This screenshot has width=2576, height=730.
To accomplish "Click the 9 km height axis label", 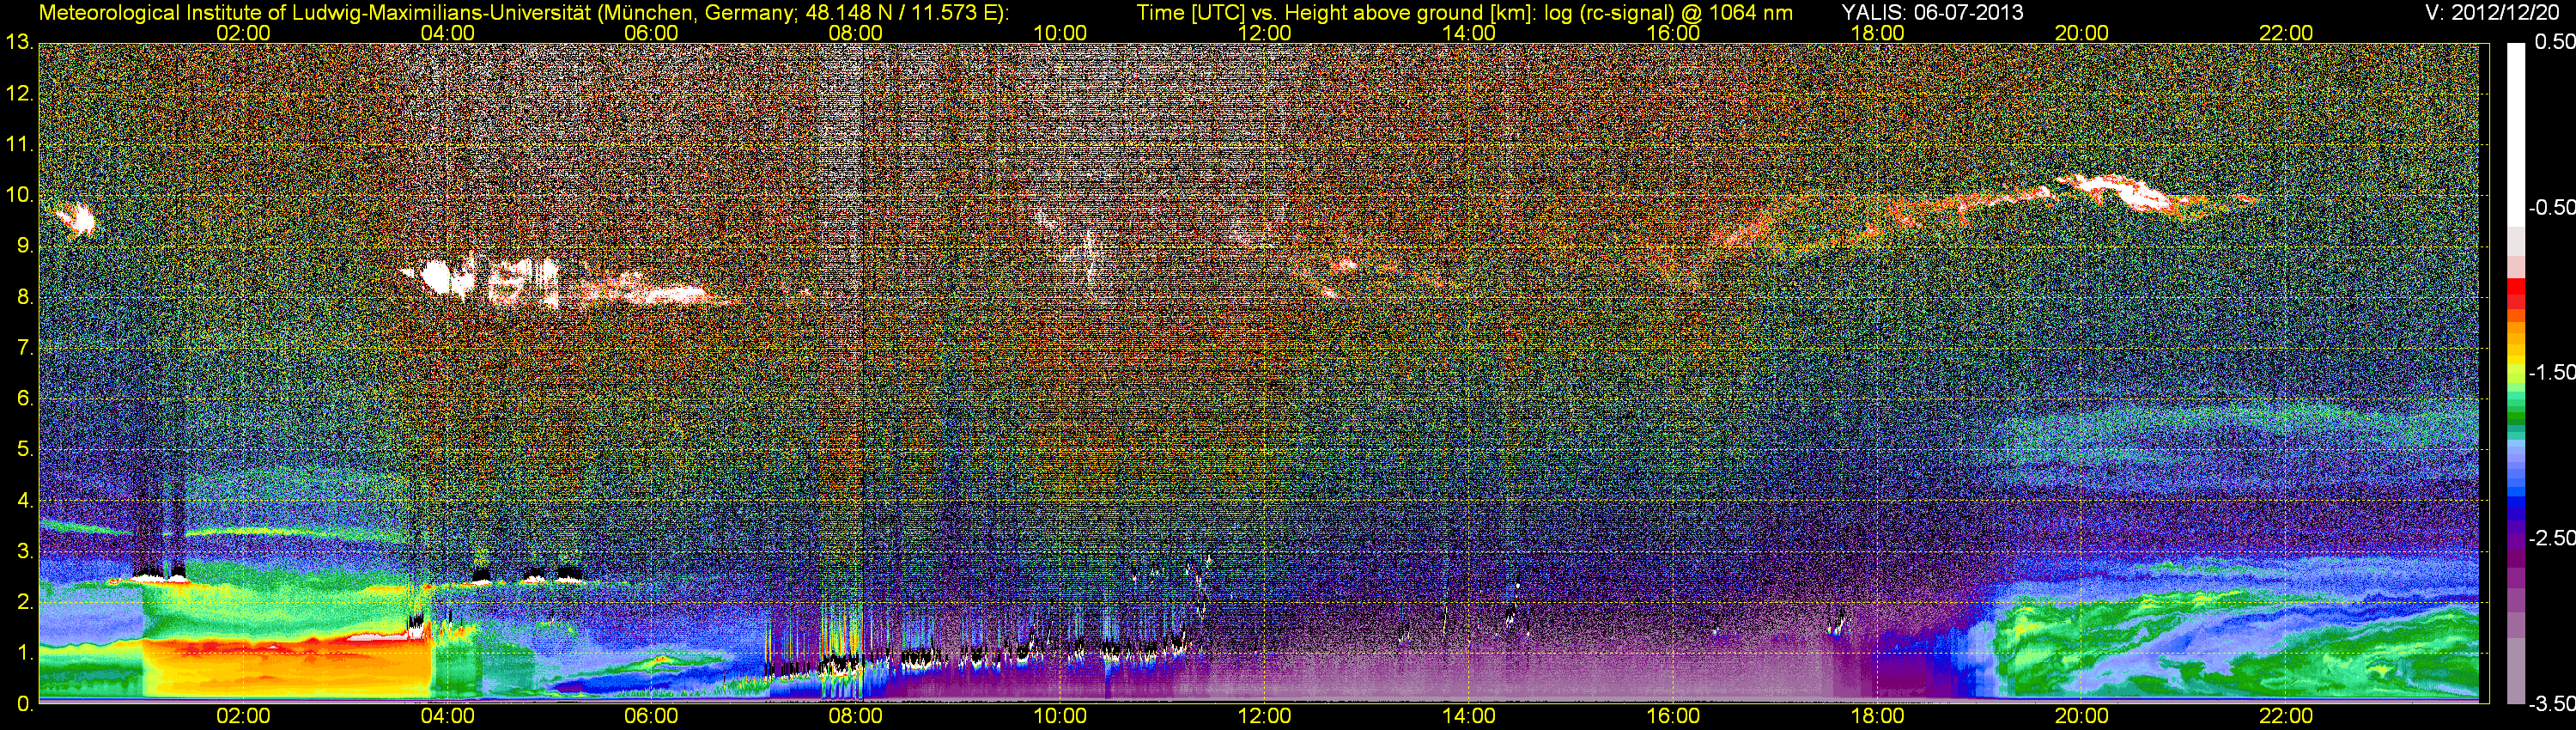I will pos(24,246).
